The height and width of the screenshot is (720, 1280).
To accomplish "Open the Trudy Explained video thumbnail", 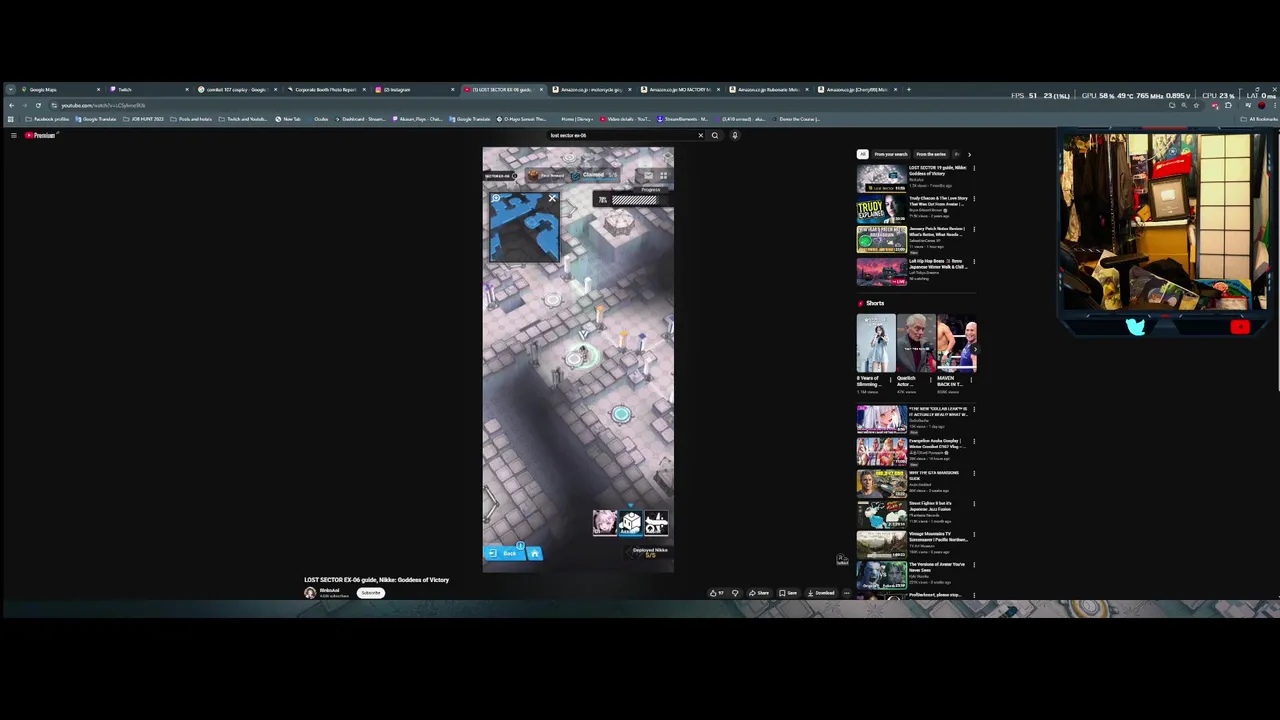I will click(881, 209).
